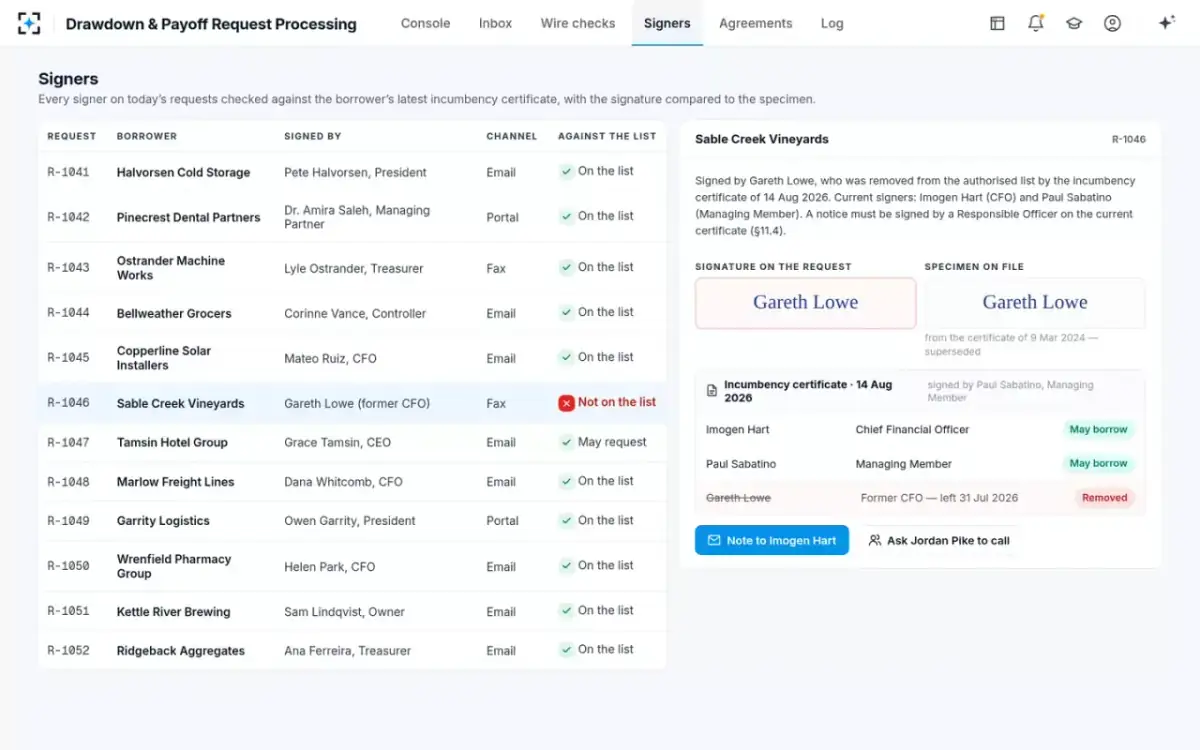Select the Marlow Freight Lines row
Image resolution: width=1200 pixels, height=750 pixels.
[x=352, y=482]
